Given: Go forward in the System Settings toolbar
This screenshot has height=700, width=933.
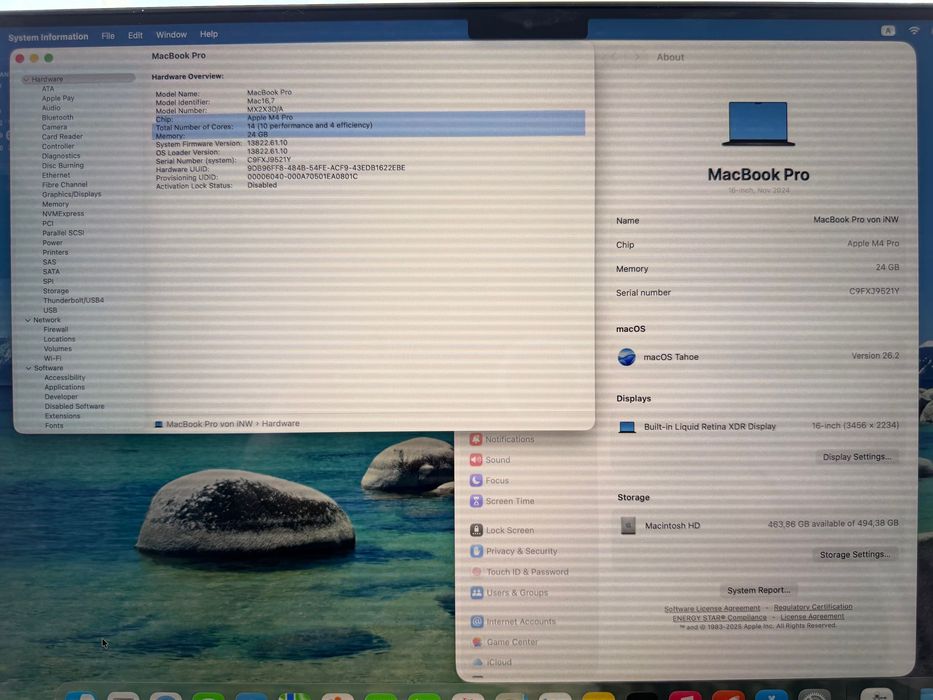Looking at the screenshot, I should [x=637, y=57].
